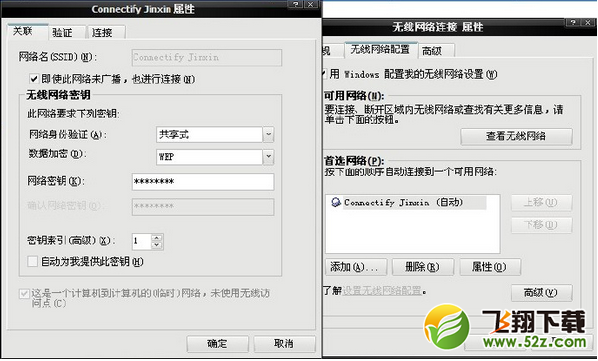598x361 pixels.
Task: Increase the 密钥索引 value with up arrow
Action: point(157,238)
